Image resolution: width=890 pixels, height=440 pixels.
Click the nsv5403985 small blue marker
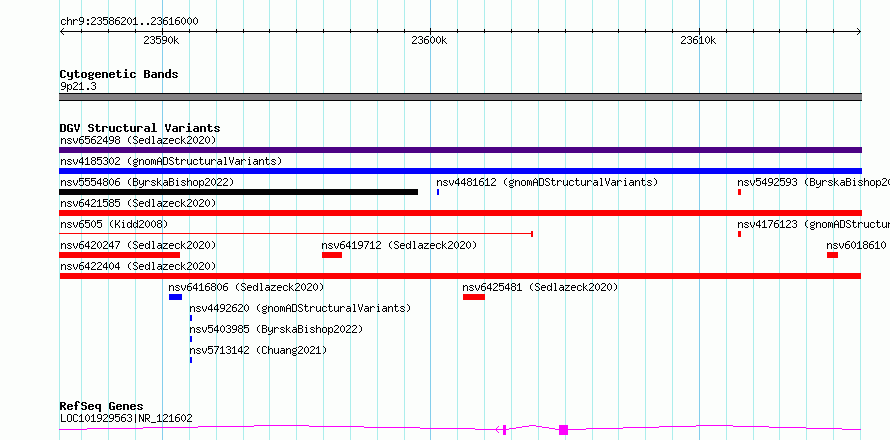coord(191,339)
